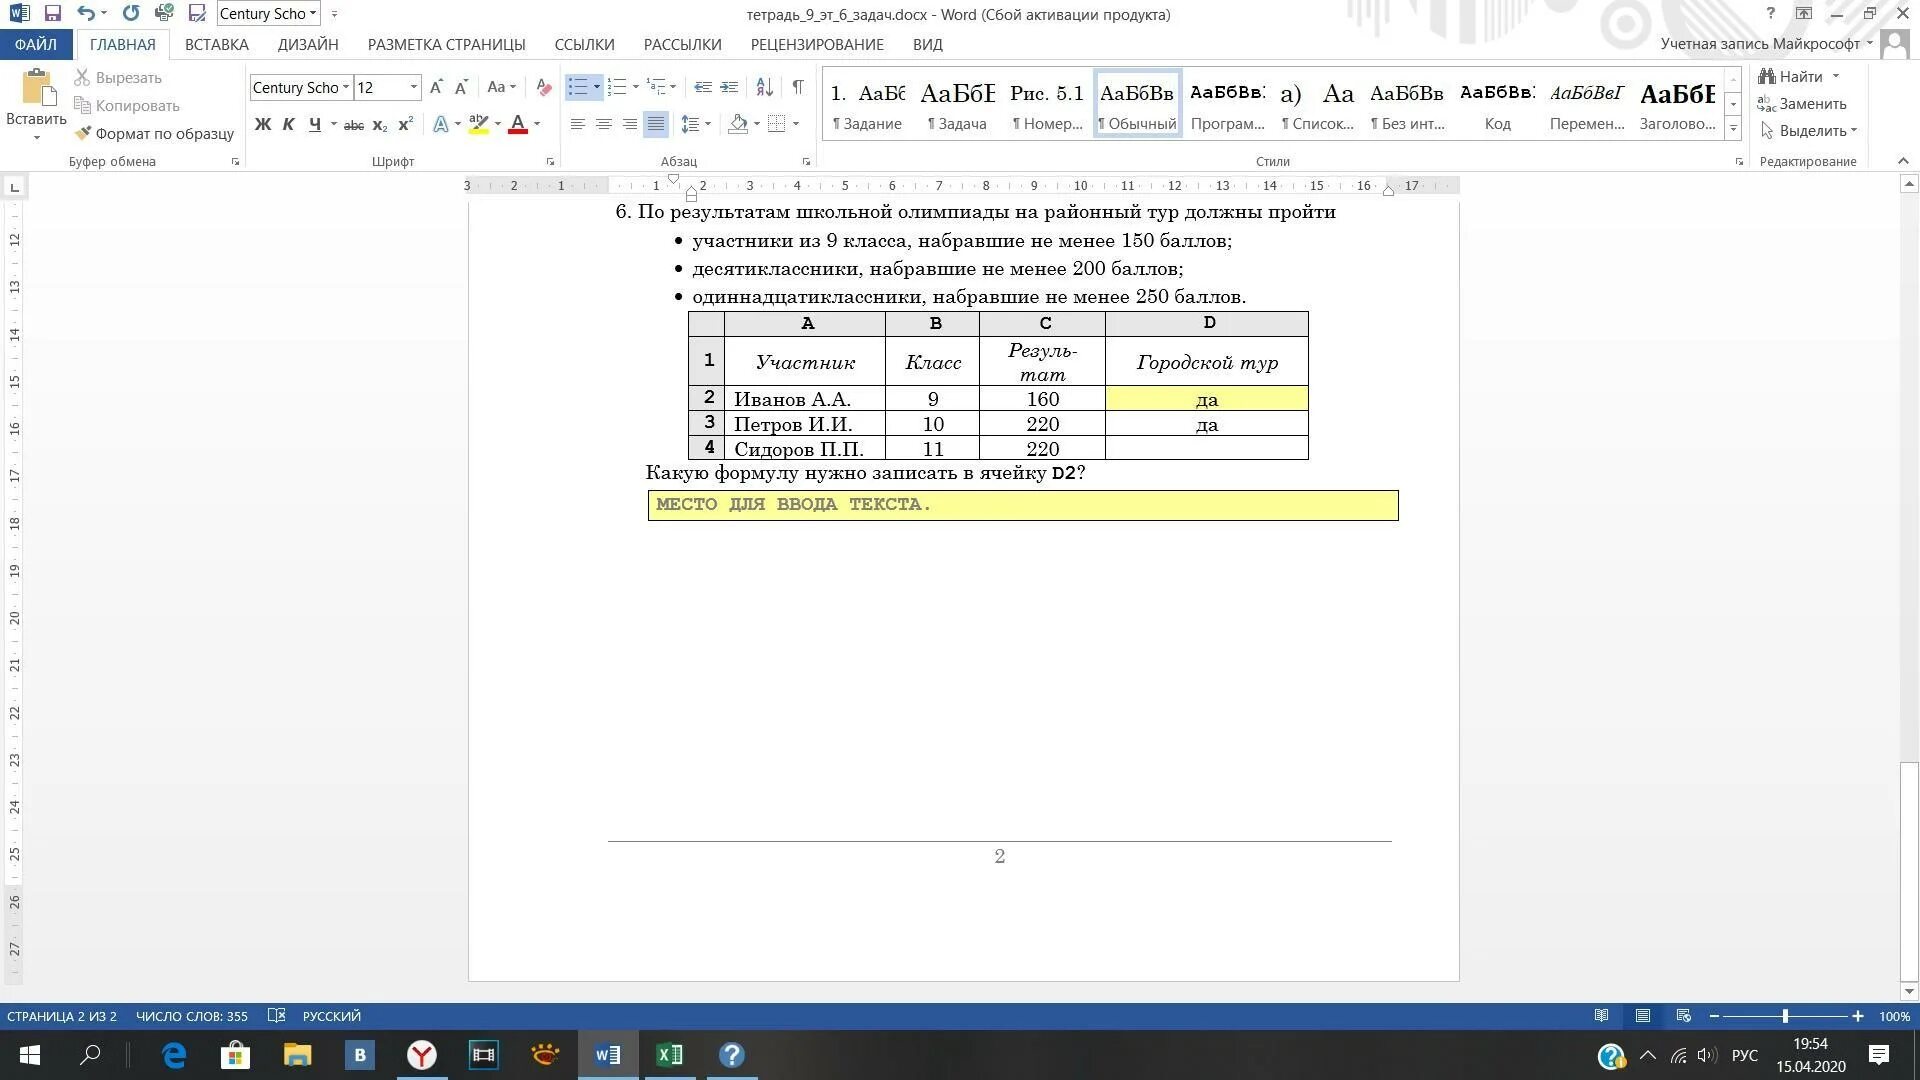
Task: Click the Sort A-Z icon
Action: [x=764, y=88]
